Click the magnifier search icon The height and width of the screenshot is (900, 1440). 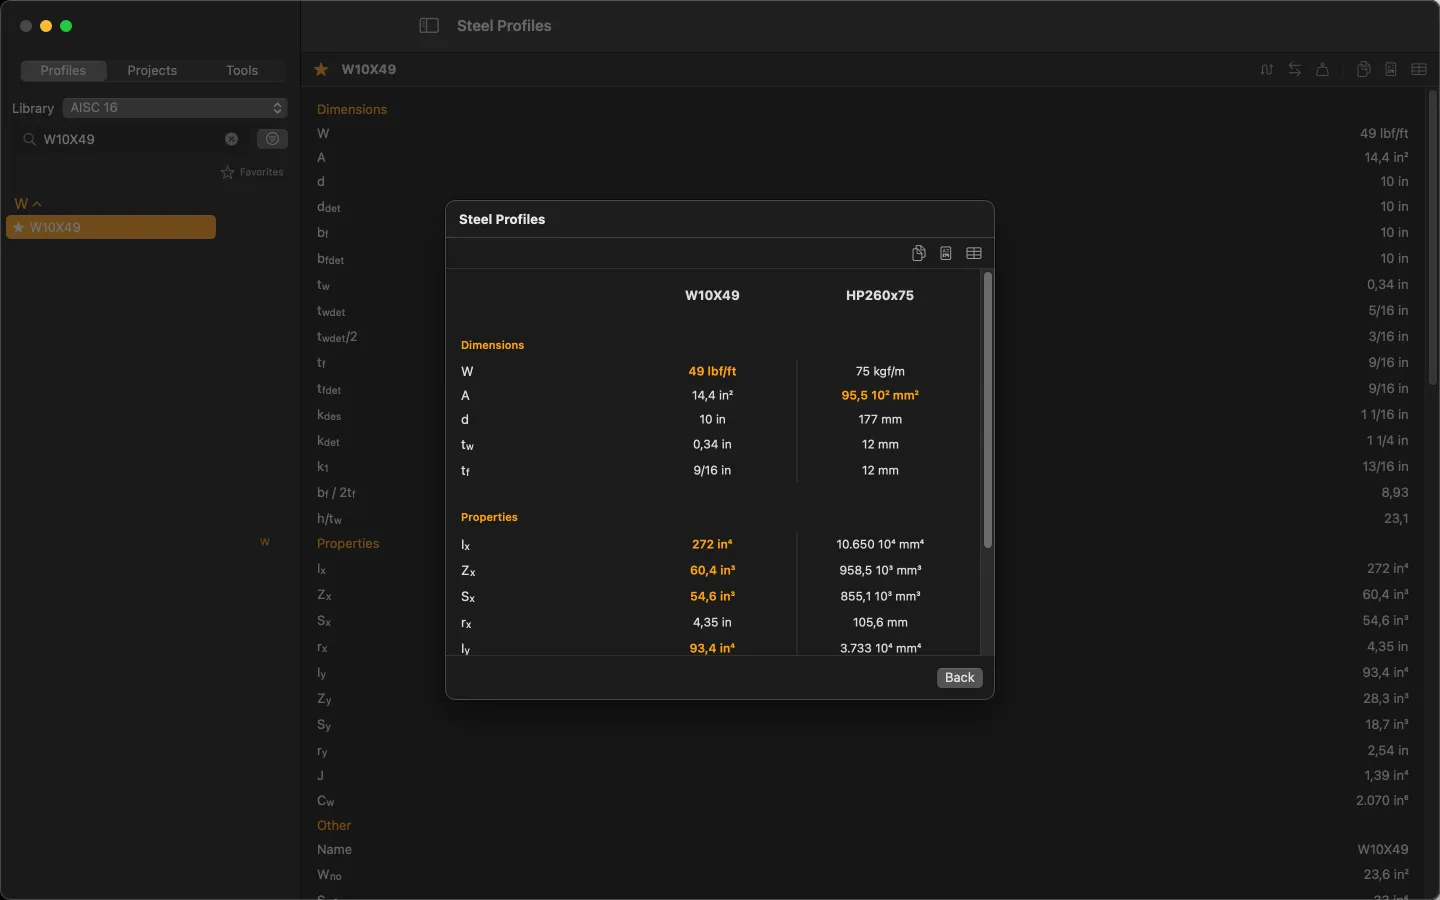coord(29,139)
